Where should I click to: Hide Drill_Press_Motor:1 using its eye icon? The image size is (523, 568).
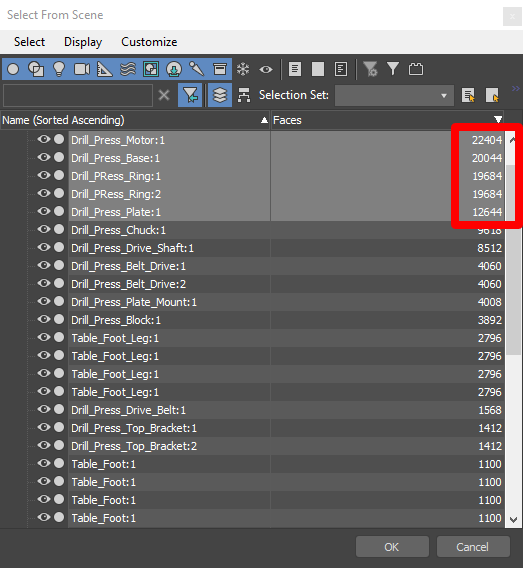pos(44,139)
